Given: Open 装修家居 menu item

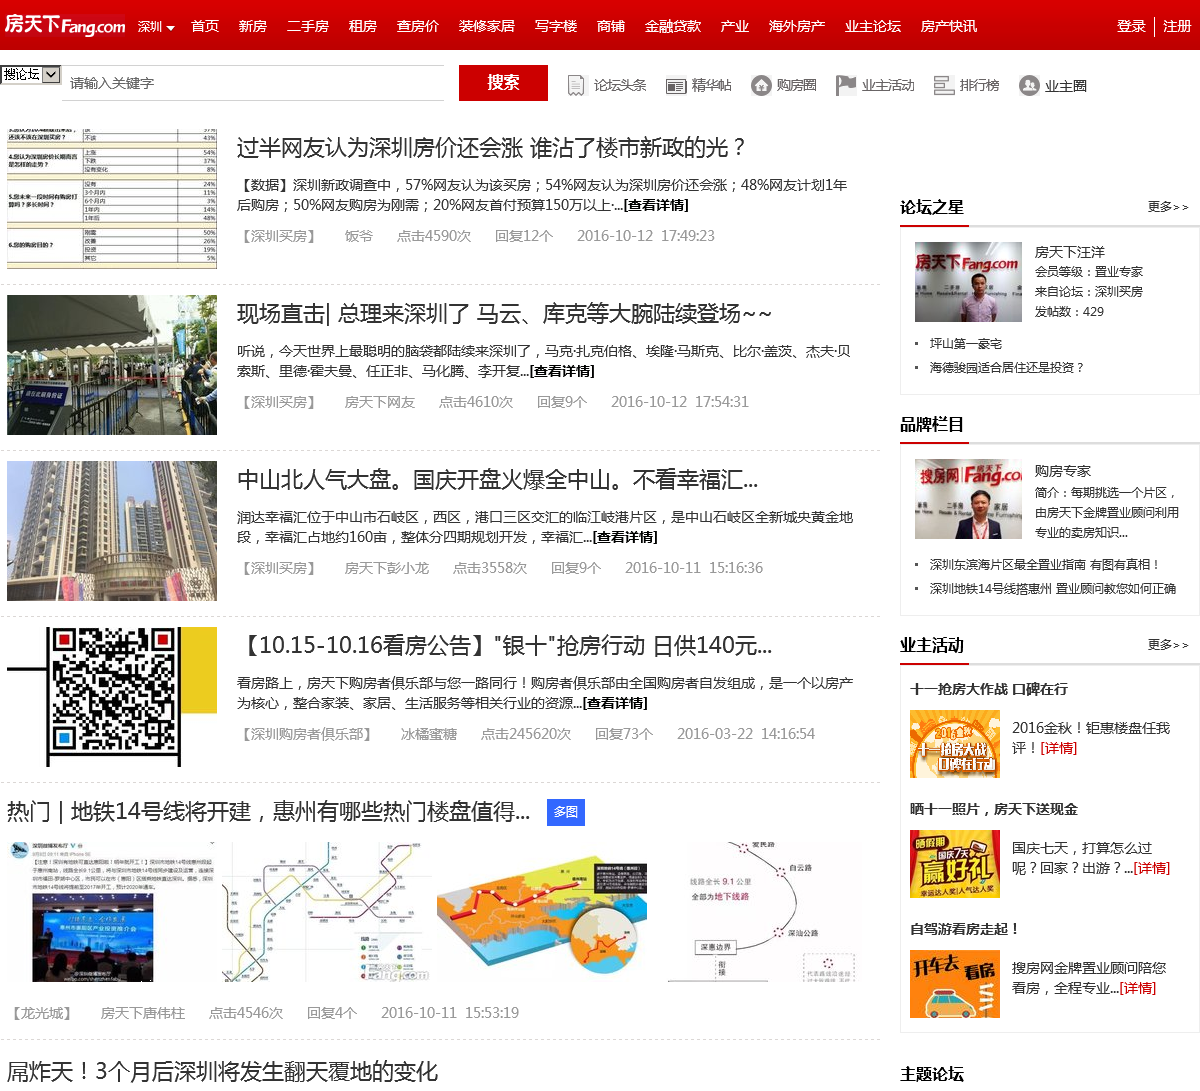Looking at the screenshot, I should tap(487, 26).
